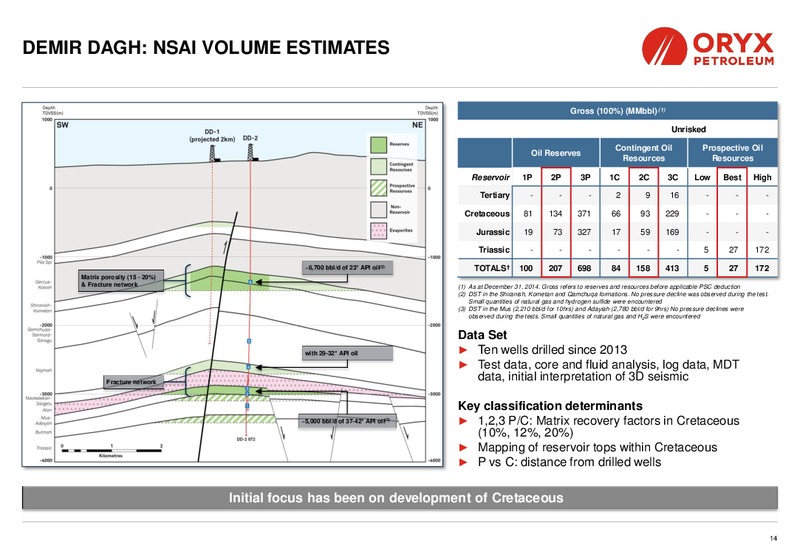Image resolution: width=800 pixels, height=554 pixels.
Task: Select the 'Oil Reserves' column group header
Action: pyautogui.click(x=556, y=153)
